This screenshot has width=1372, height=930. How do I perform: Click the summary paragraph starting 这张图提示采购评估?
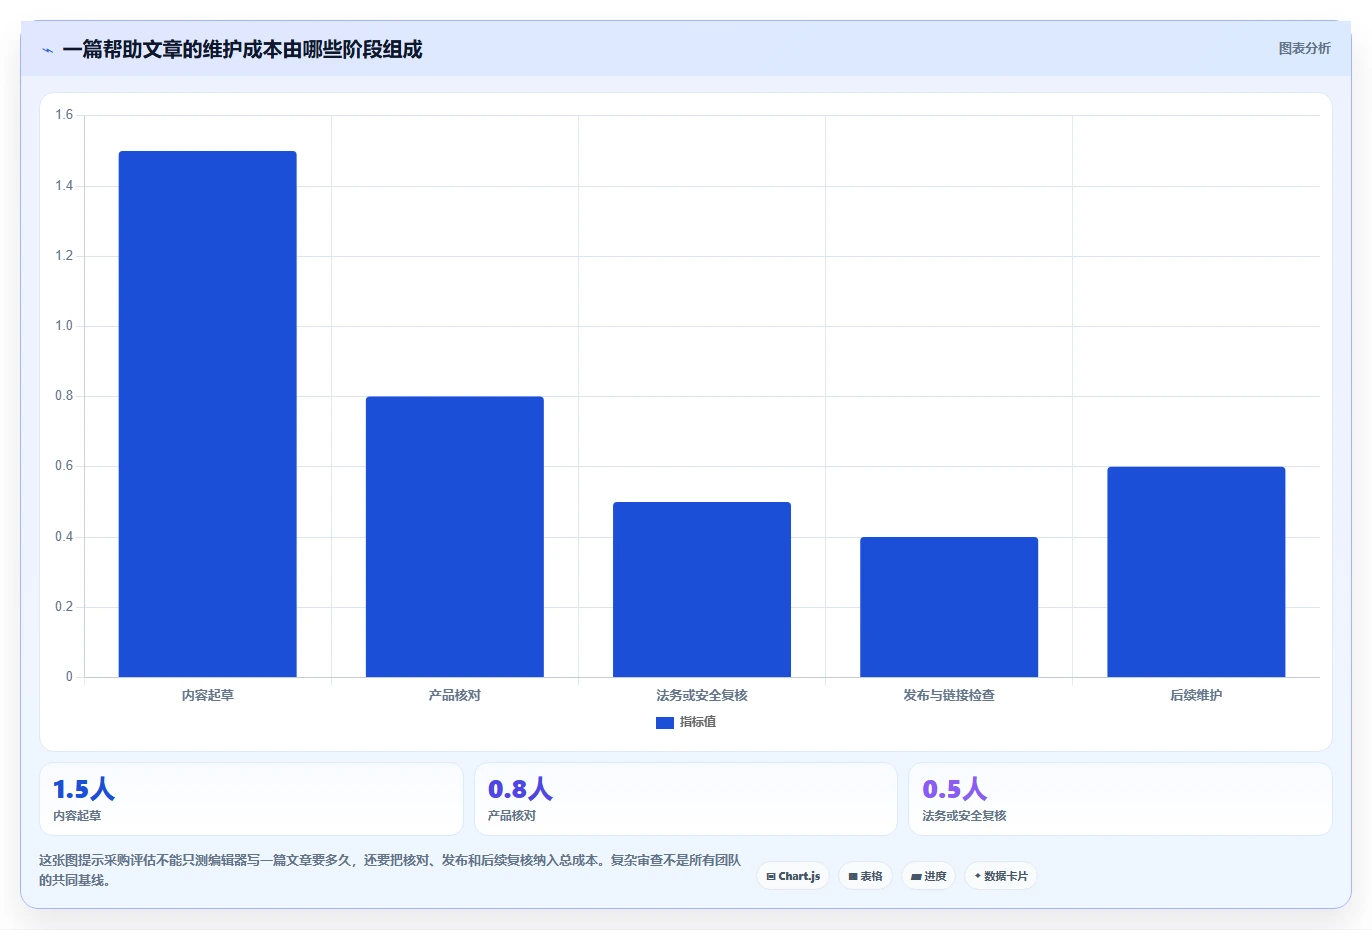pyautogui.click(x=390, y=870)
